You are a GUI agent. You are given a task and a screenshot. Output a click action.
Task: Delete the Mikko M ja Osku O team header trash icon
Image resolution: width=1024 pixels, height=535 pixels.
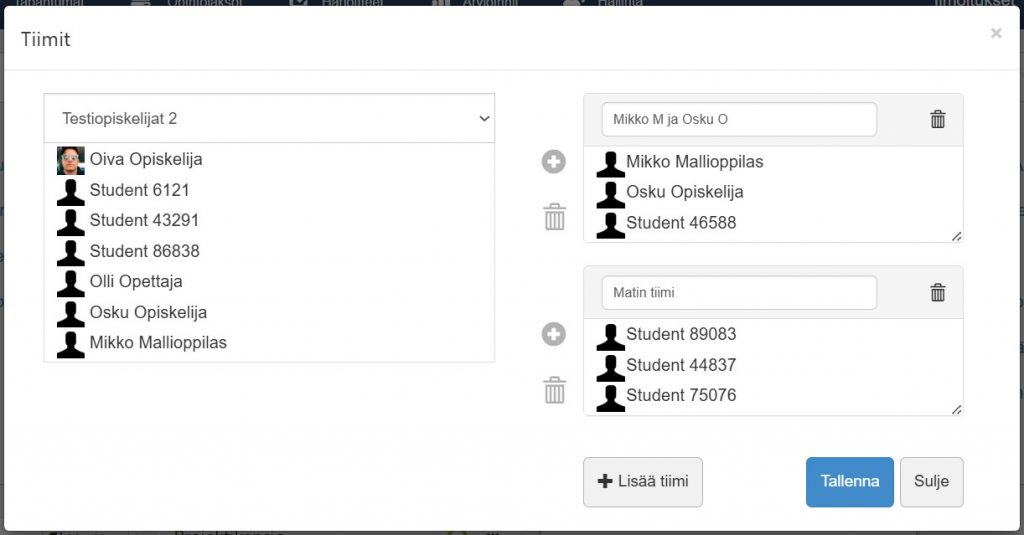pos(938,119)
